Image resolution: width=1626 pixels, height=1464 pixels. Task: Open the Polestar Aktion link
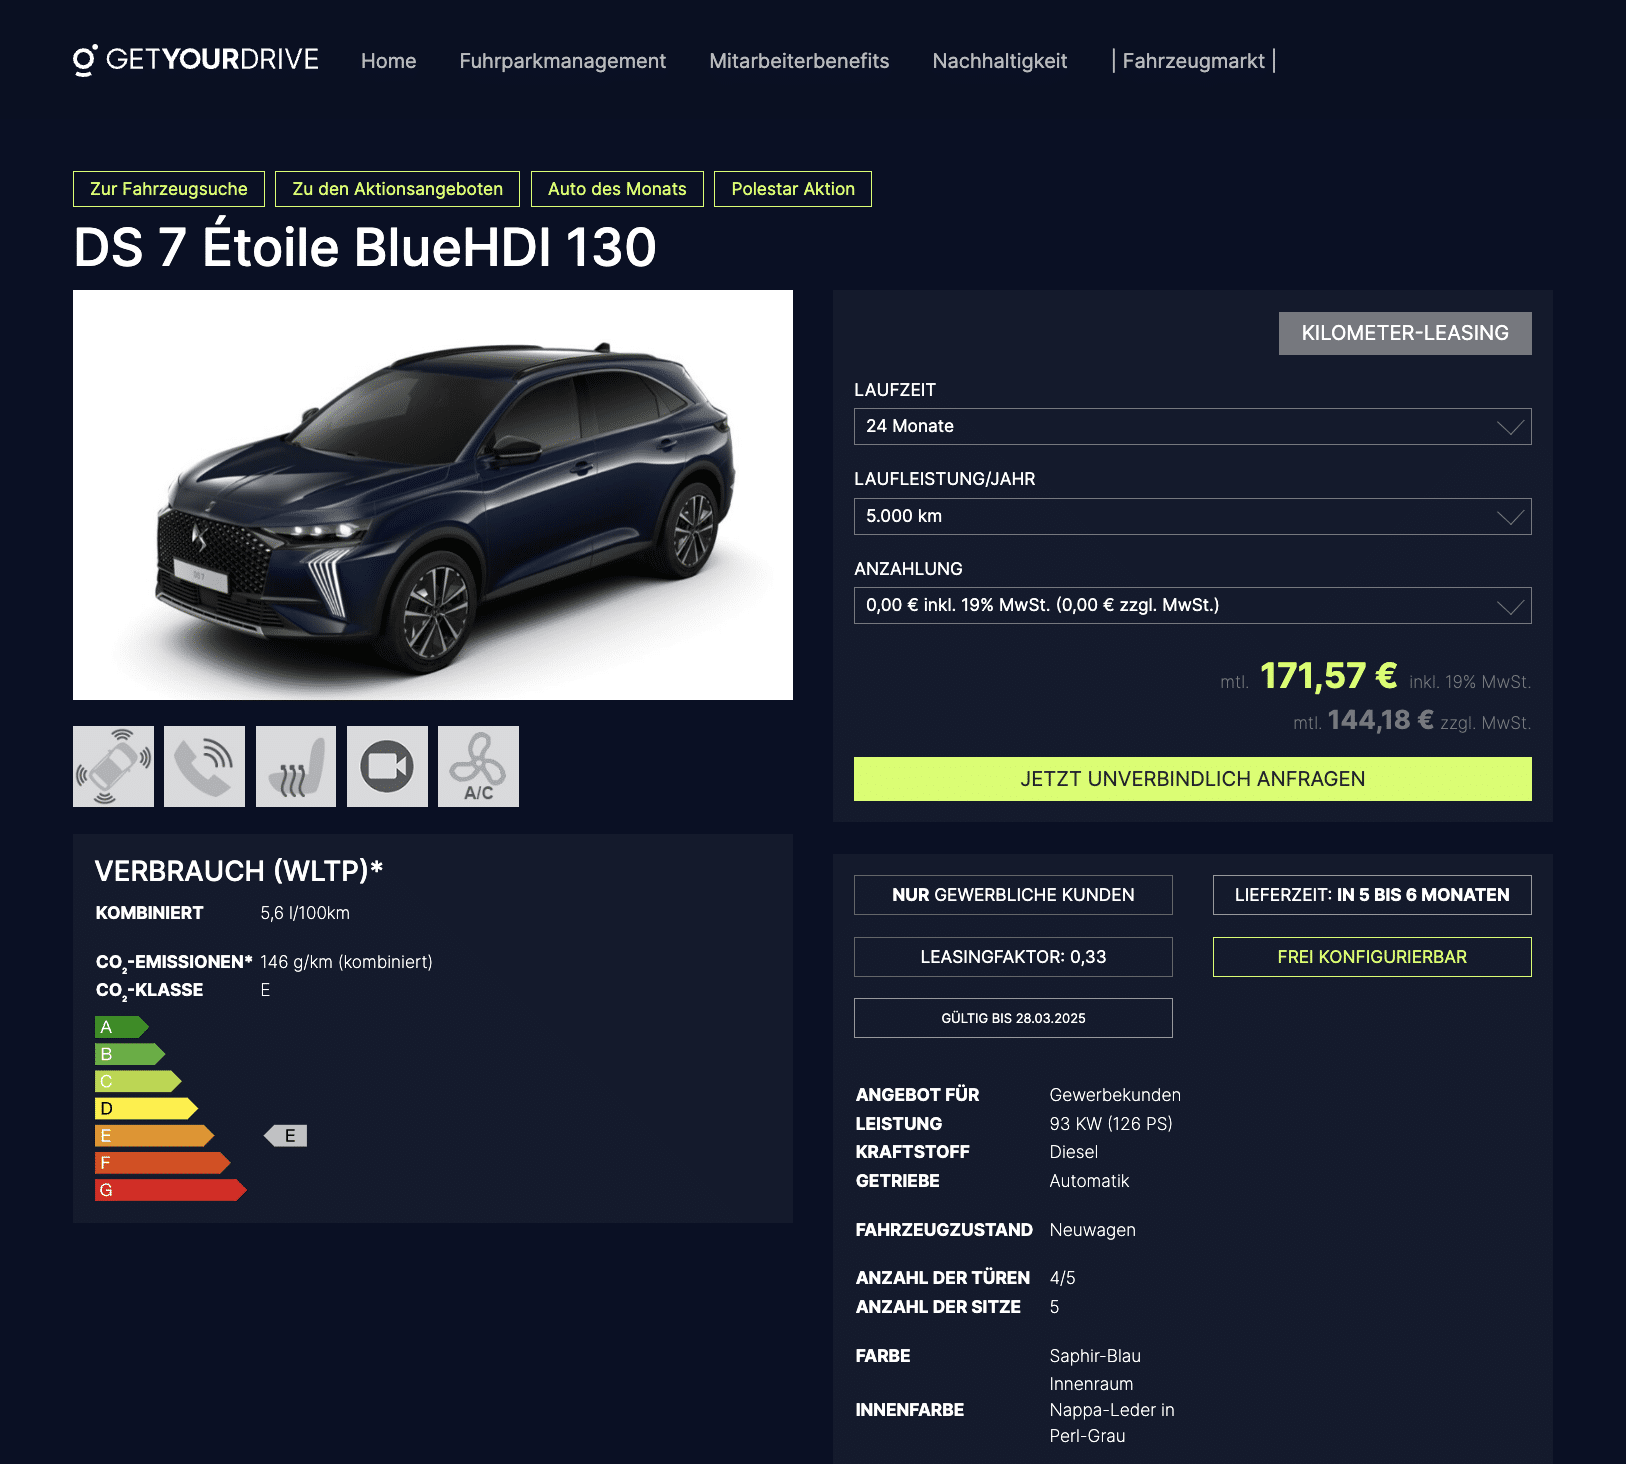pyautogui.click(x=793, y=189)
